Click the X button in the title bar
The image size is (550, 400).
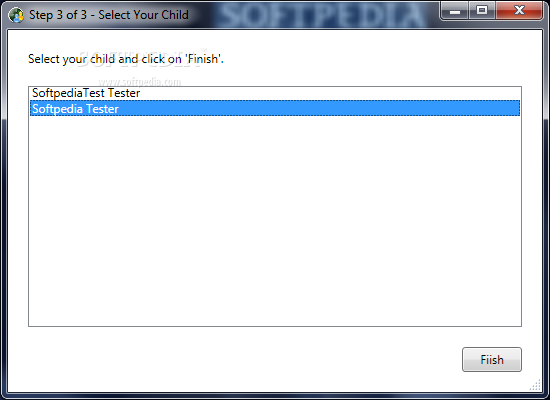519,11
